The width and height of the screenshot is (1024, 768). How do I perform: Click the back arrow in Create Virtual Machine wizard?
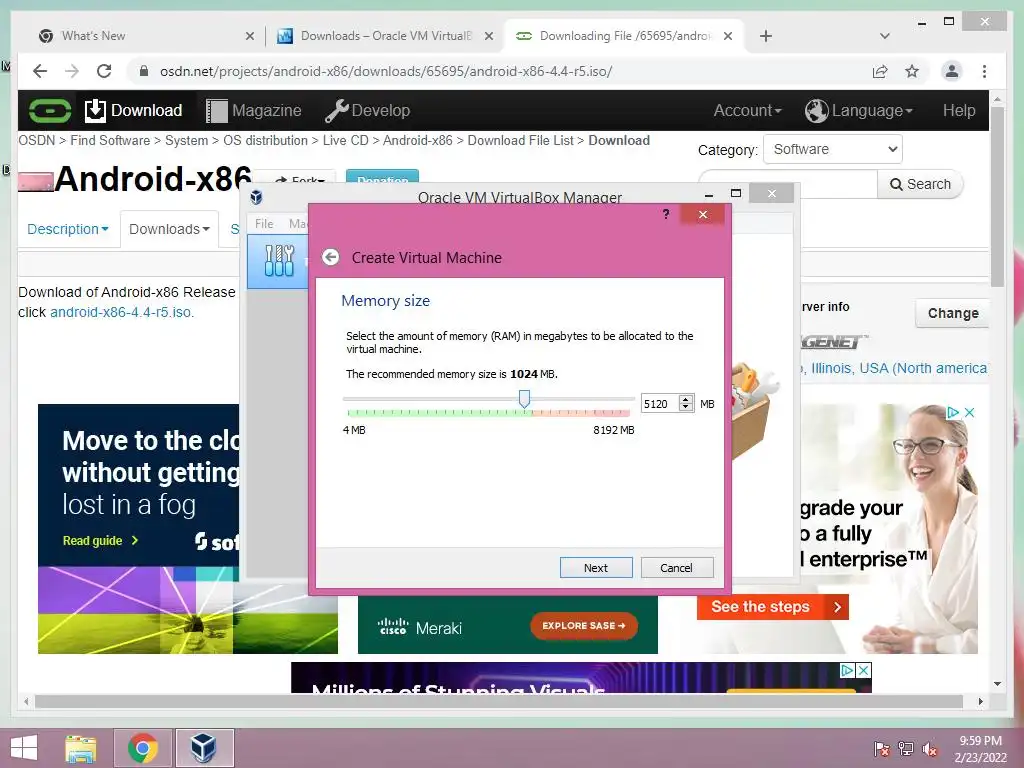(x=330, y=257)
